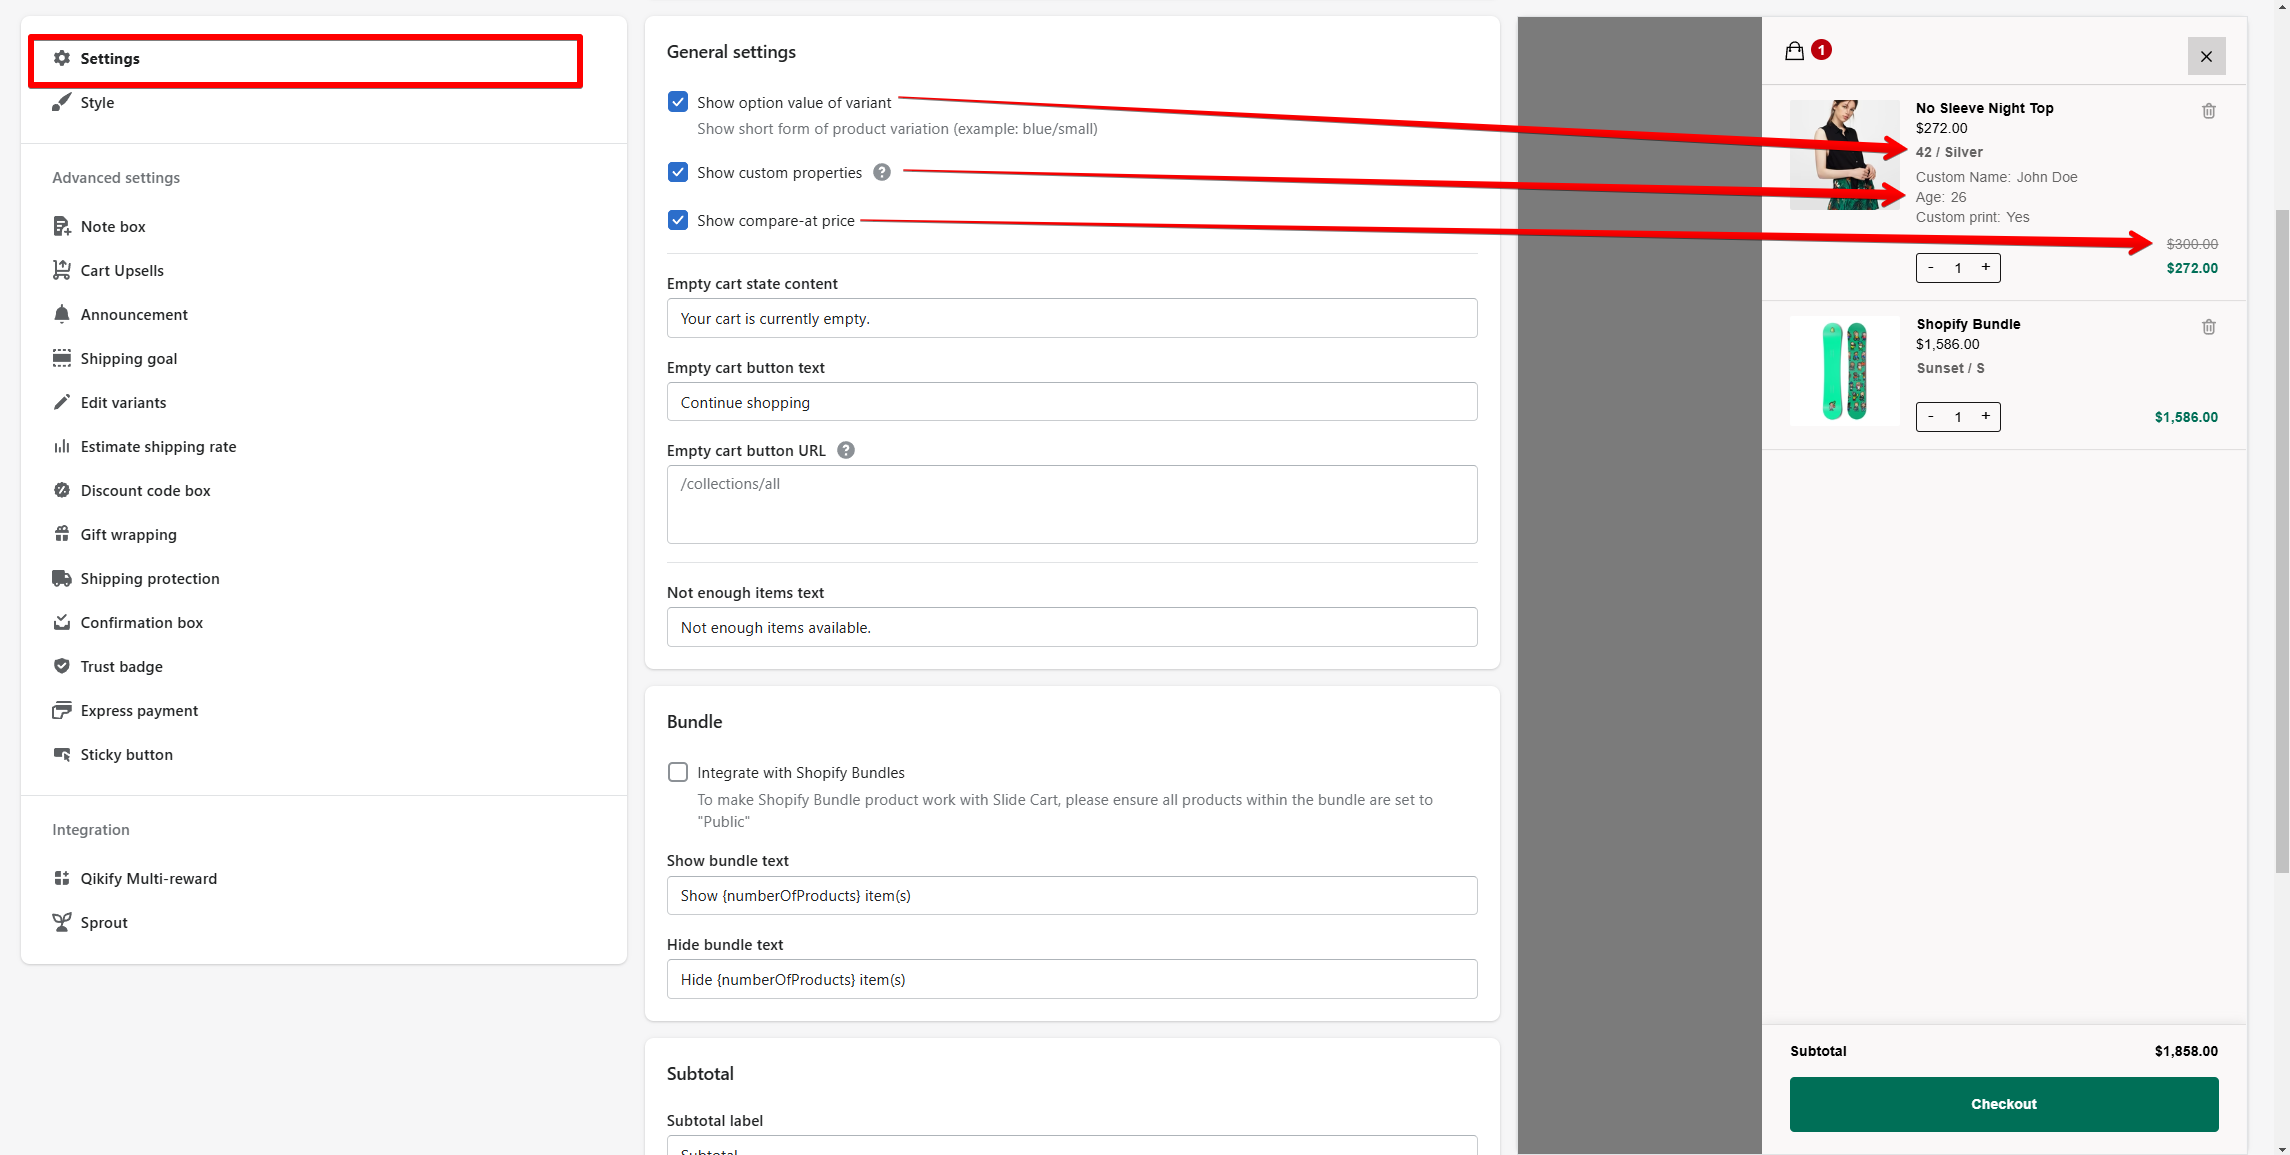
Task: Click the Subtotal amount $1,858.00
Action: click(x=2186, y=1051)
